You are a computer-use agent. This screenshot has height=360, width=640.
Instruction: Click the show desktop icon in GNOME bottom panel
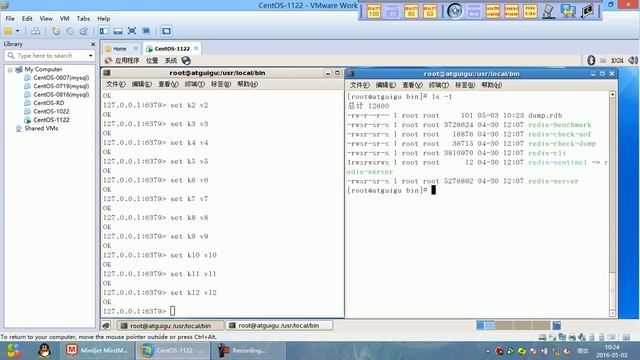[106, 326]
